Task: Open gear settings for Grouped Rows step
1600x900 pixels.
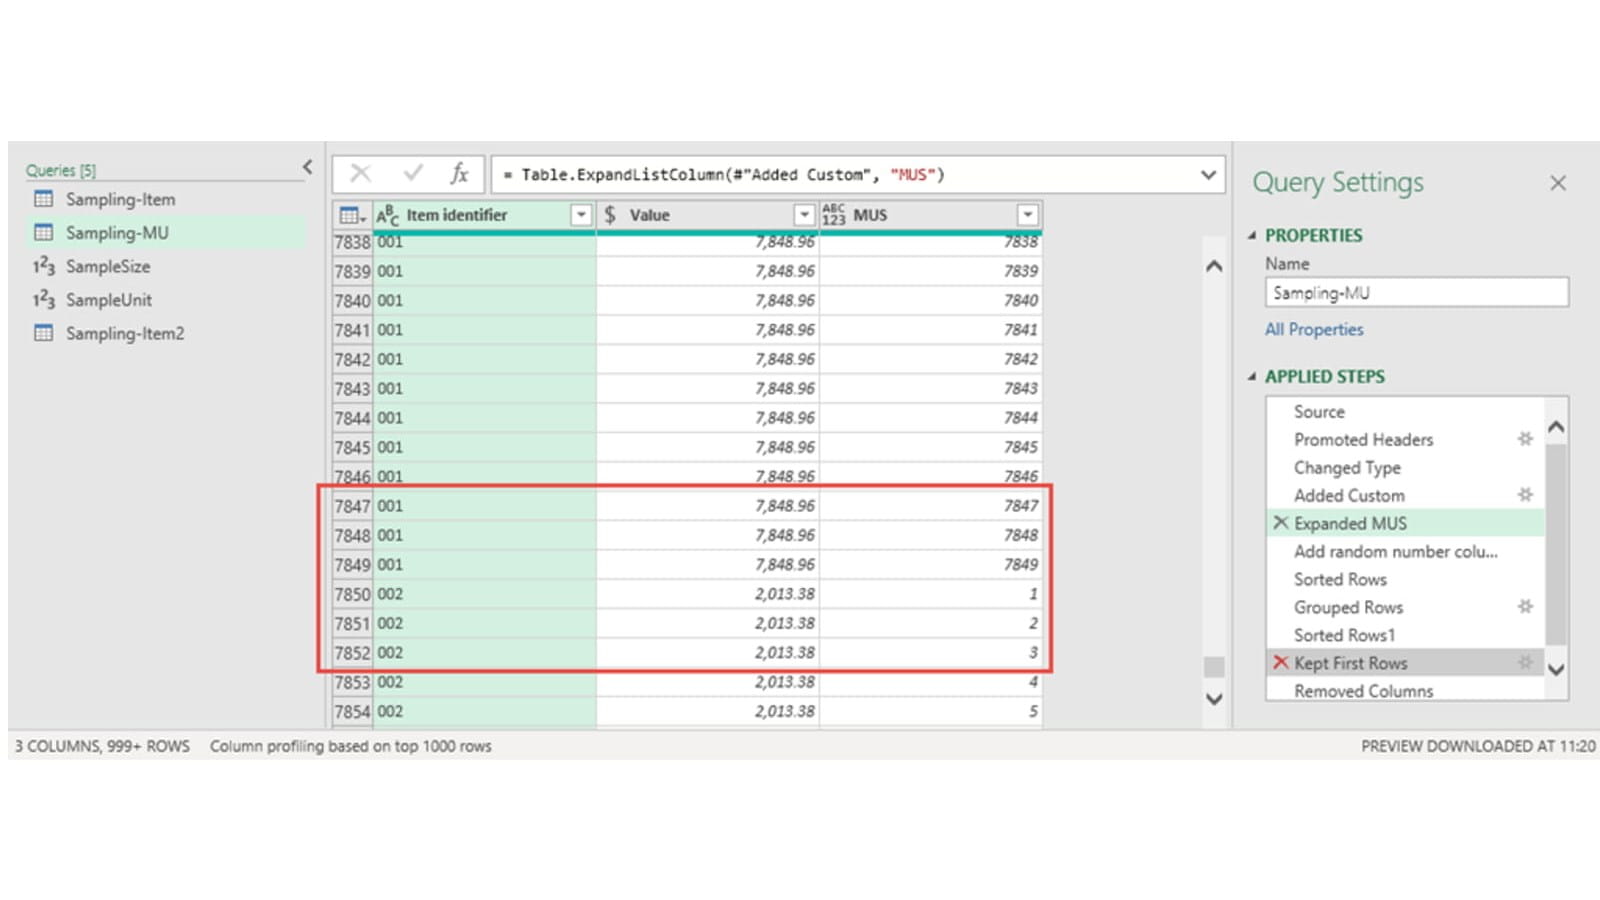Action: (x=1525, y=607)
